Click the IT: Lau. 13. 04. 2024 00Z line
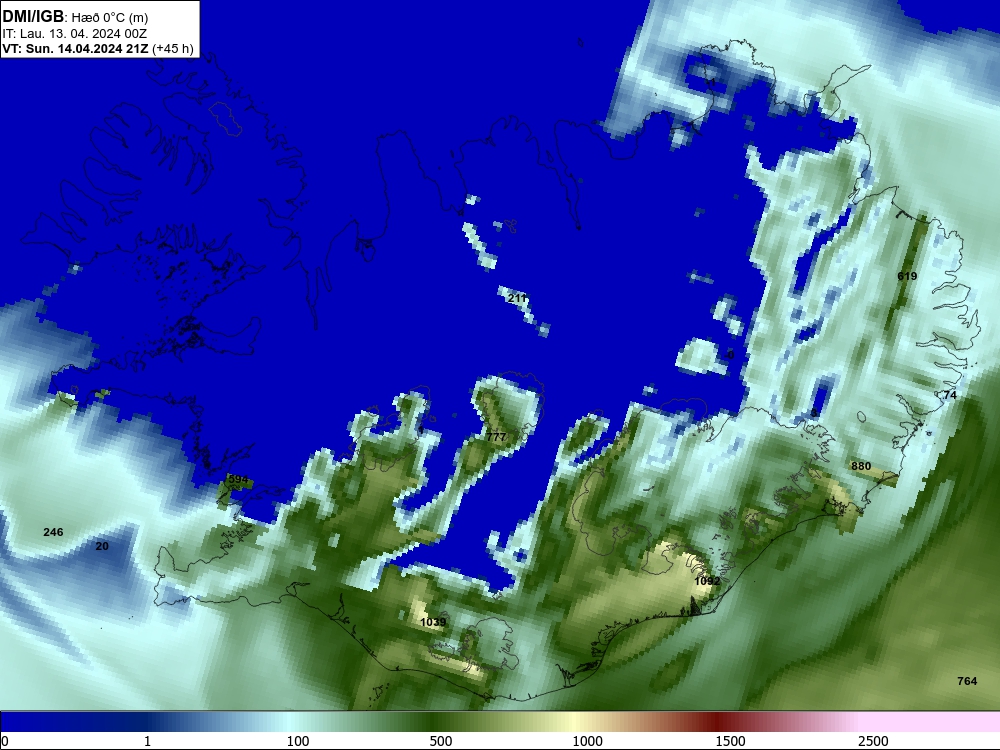The width and height of the screenshot is (1000, 750). 75,33
